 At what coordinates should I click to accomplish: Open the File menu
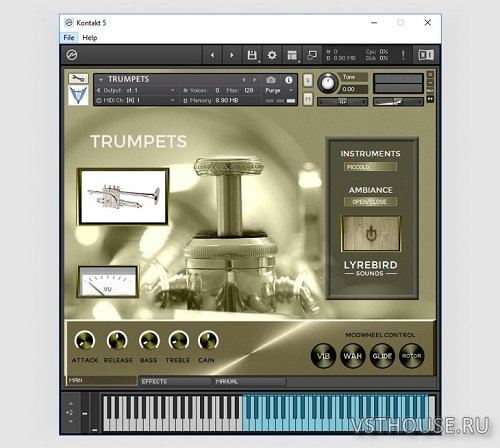tap(69, 38)
